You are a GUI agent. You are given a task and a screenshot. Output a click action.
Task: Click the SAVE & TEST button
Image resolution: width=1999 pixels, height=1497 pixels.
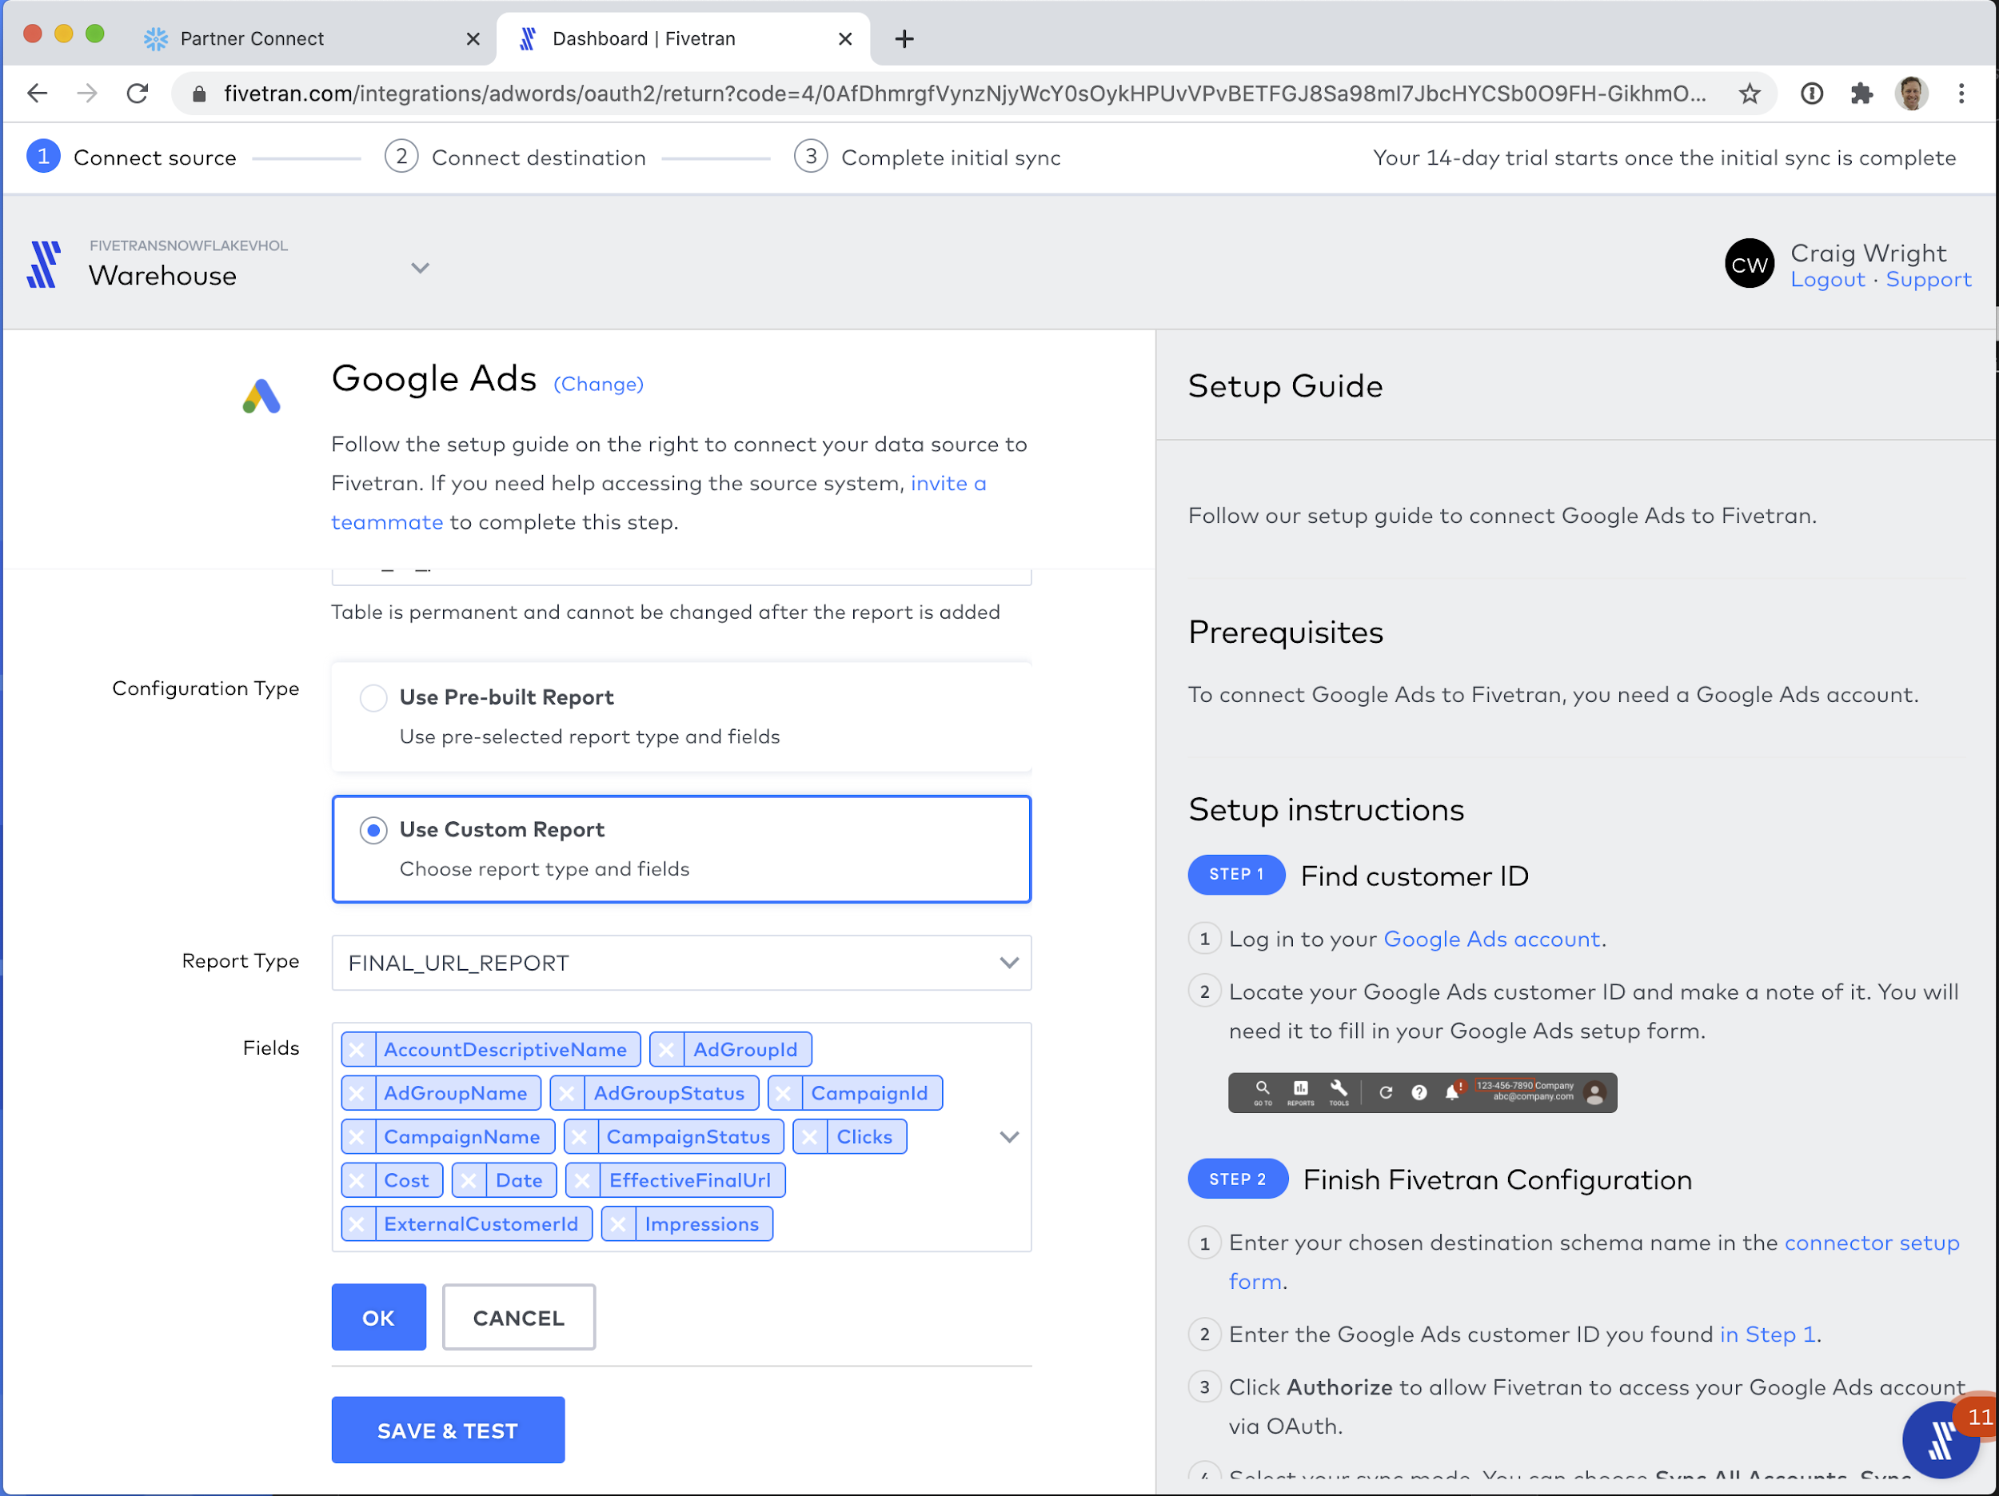(448, 1430)
